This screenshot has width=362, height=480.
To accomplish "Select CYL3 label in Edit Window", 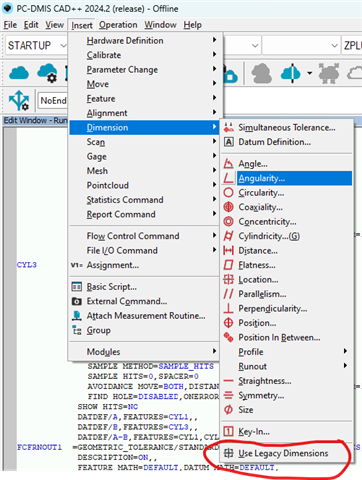I will click(x=27, y=265).
